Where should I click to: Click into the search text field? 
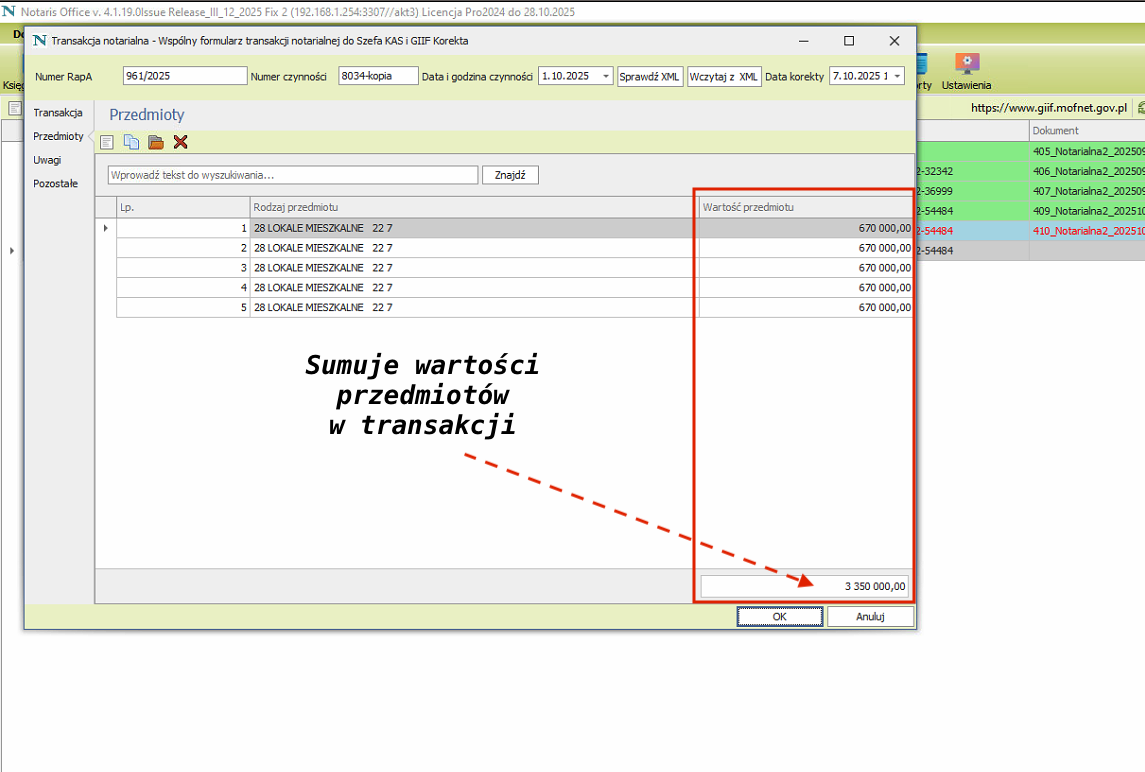click(292, 175)
